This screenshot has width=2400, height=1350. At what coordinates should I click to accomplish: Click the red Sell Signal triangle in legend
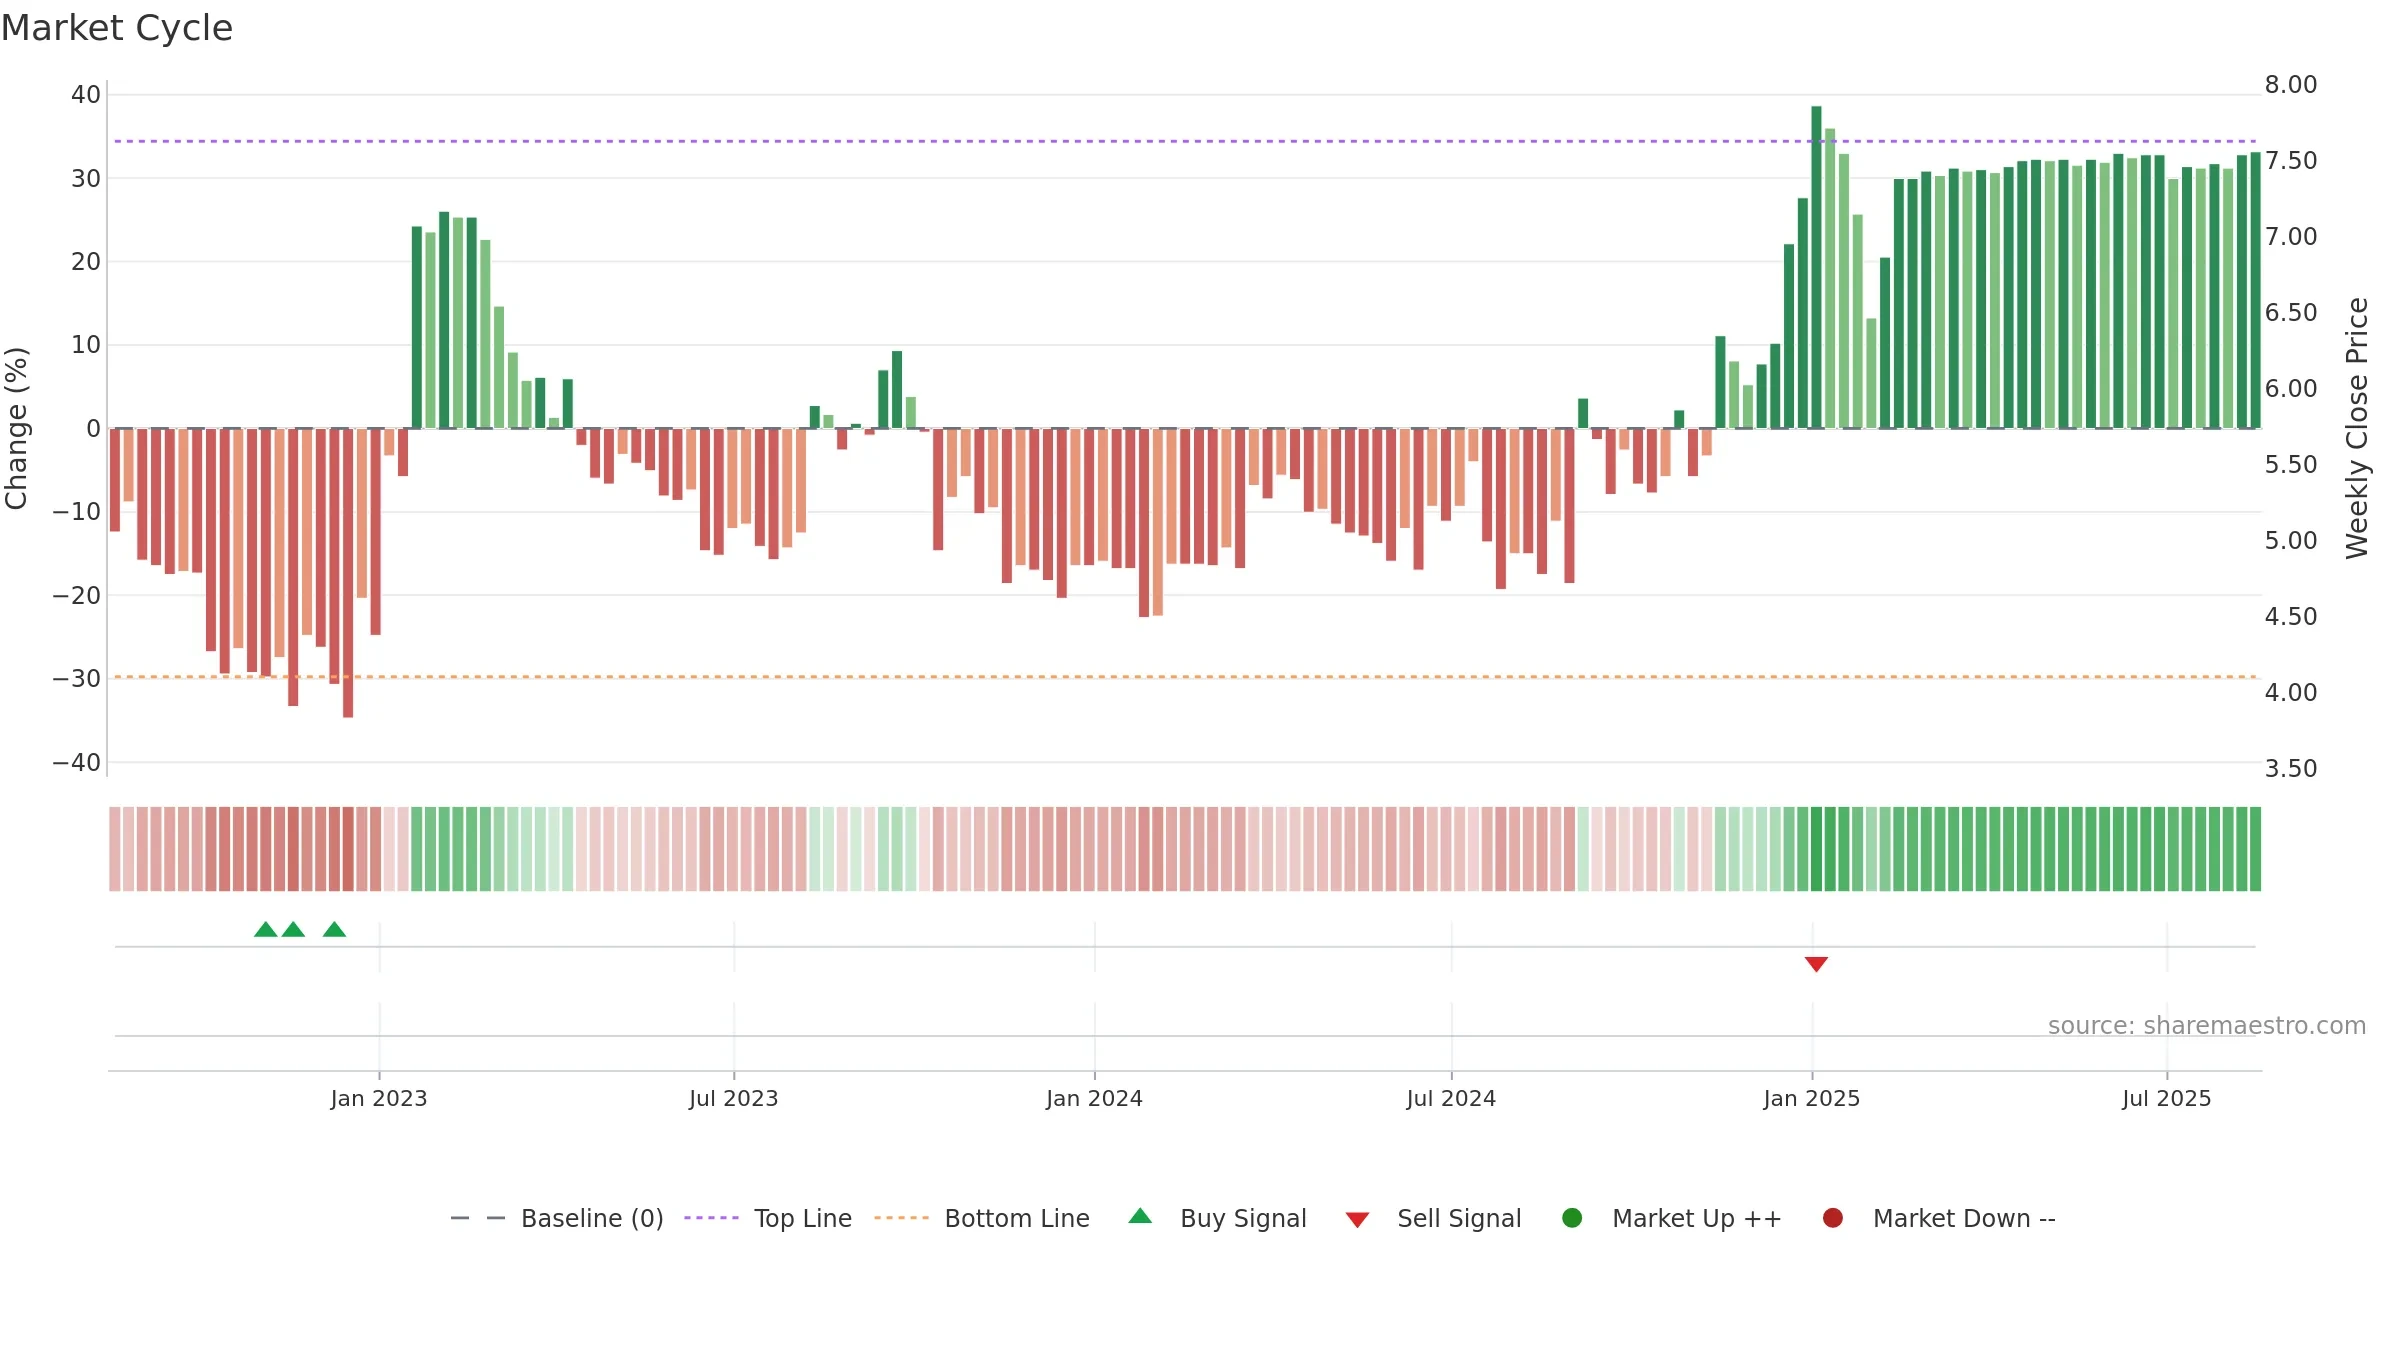pyautogui.click(x=1357, y=1220)
